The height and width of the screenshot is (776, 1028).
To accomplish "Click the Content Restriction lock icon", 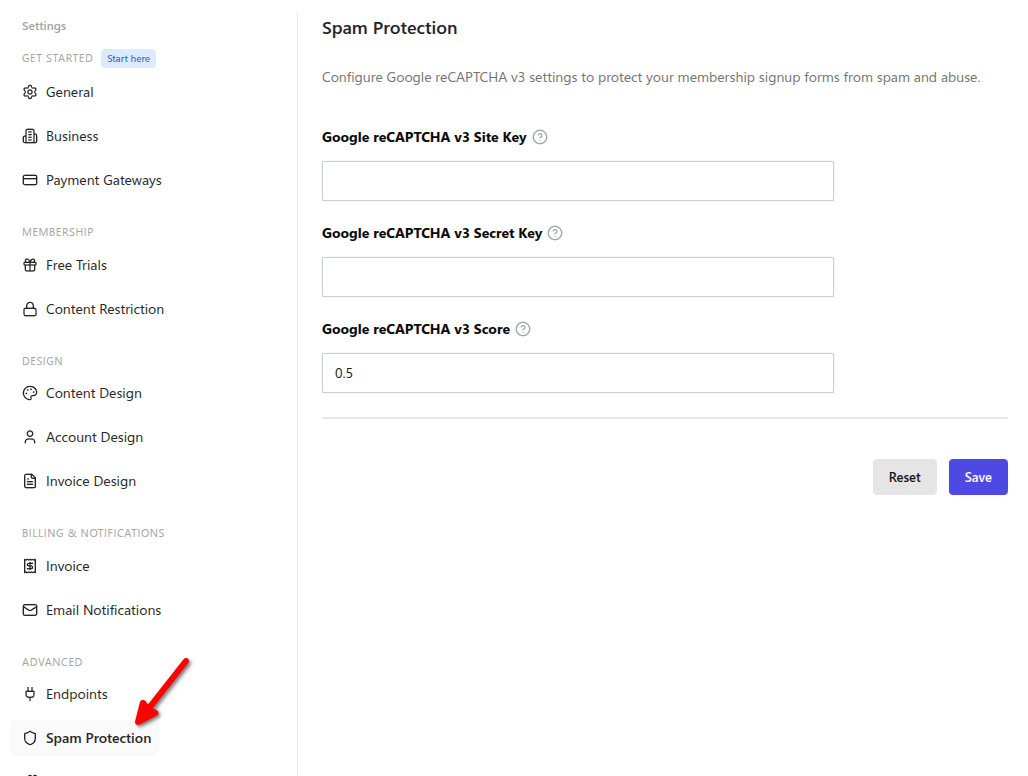I will (30, 309).
